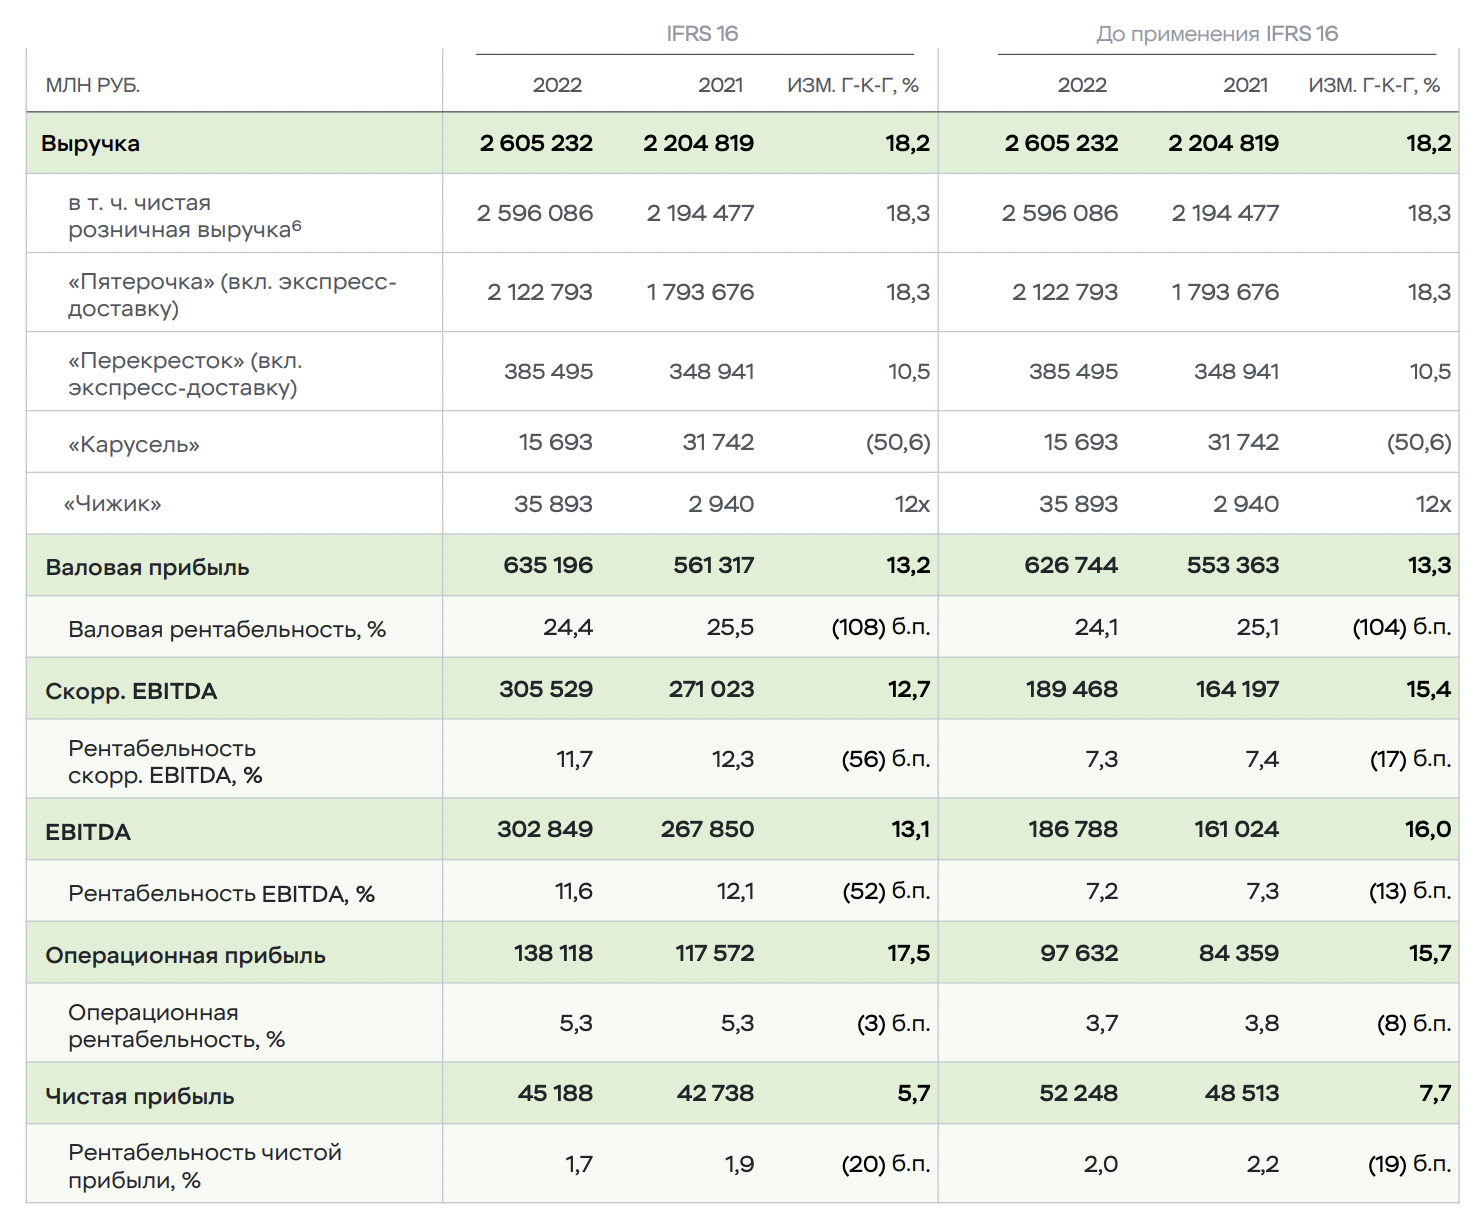Select operating profit value '138 118'
Image resolution: width=1480 pixels, height=1228 pixels.
(553, 953)
